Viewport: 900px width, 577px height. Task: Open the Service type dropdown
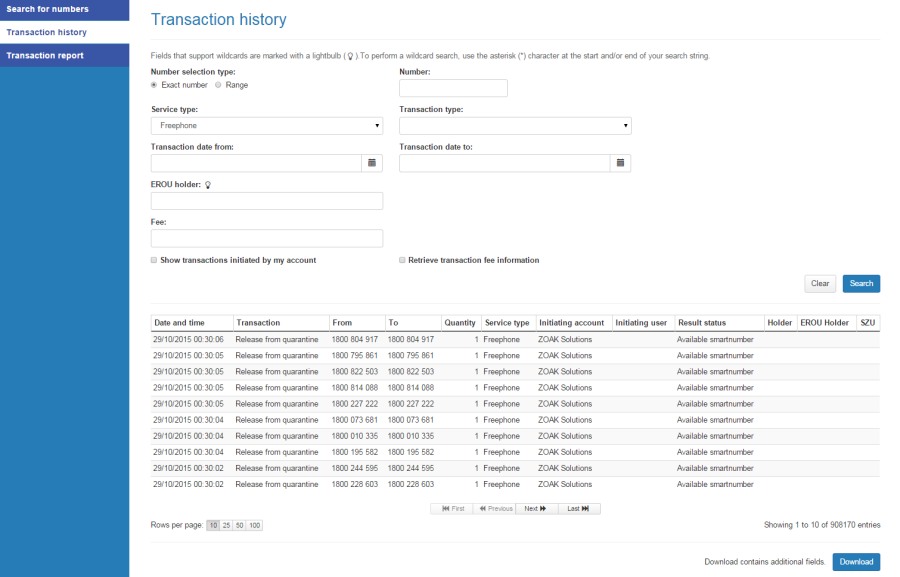coord(267,125)
